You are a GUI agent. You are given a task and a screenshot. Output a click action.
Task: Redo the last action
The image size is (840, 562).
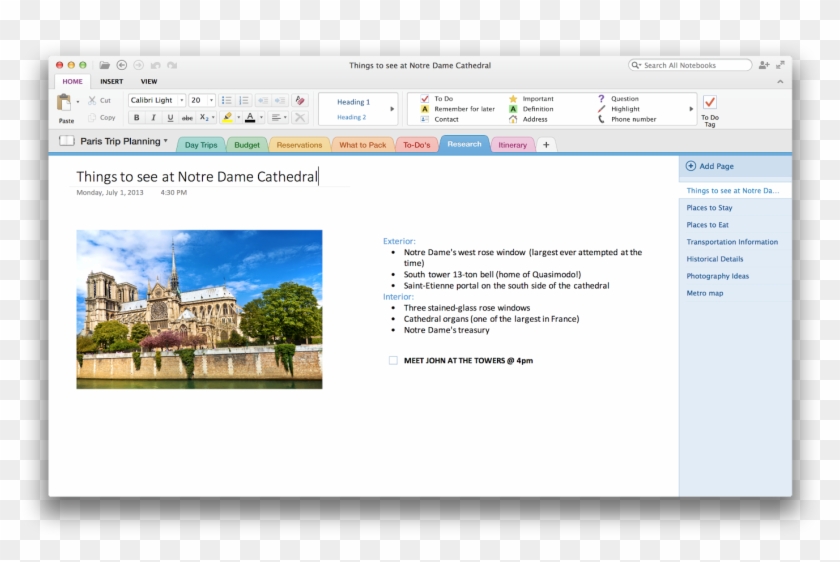[x=172, y=65]
